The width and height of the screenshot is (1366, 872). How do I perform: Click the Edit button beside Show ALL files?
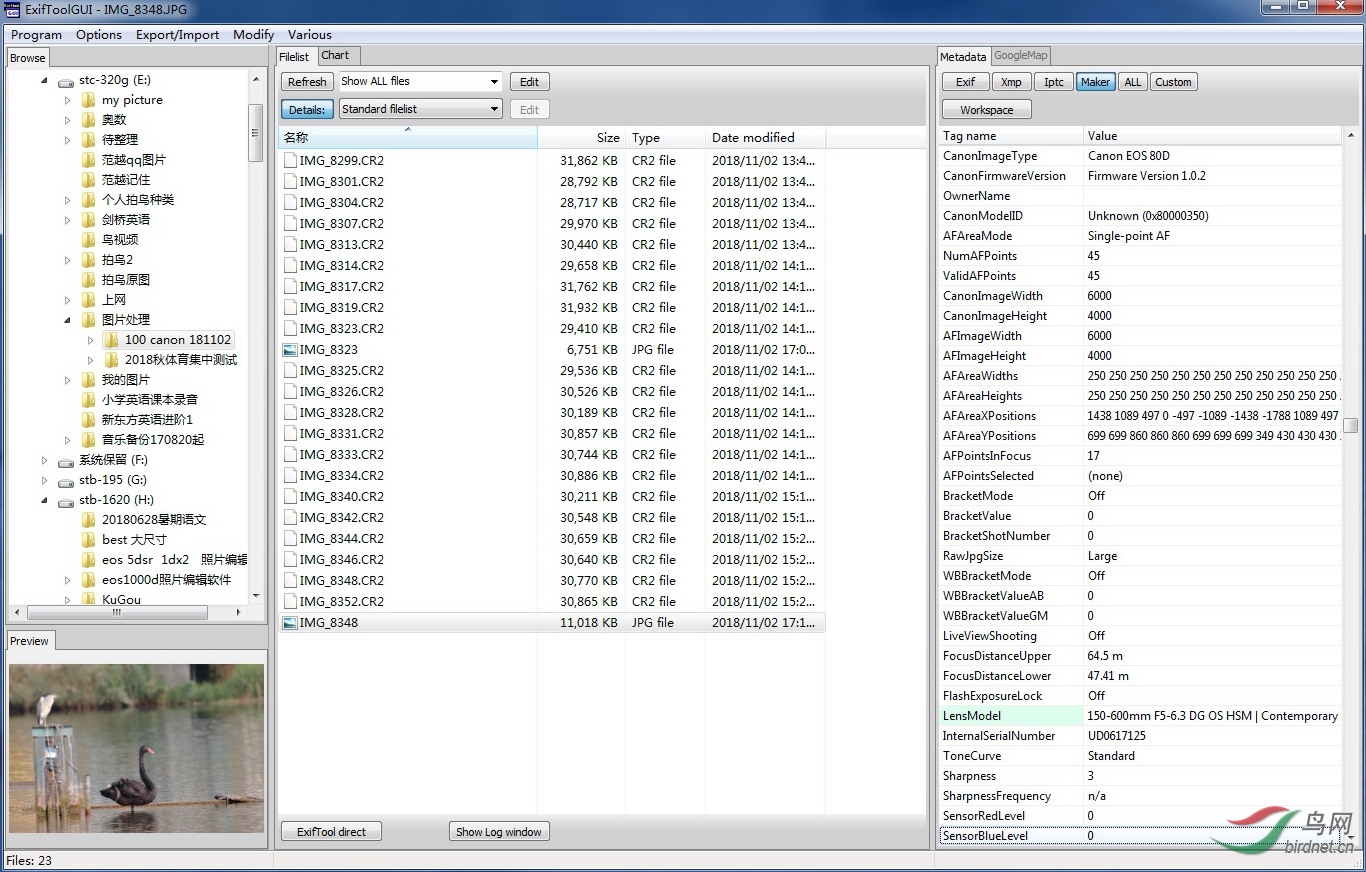(530, 82)
